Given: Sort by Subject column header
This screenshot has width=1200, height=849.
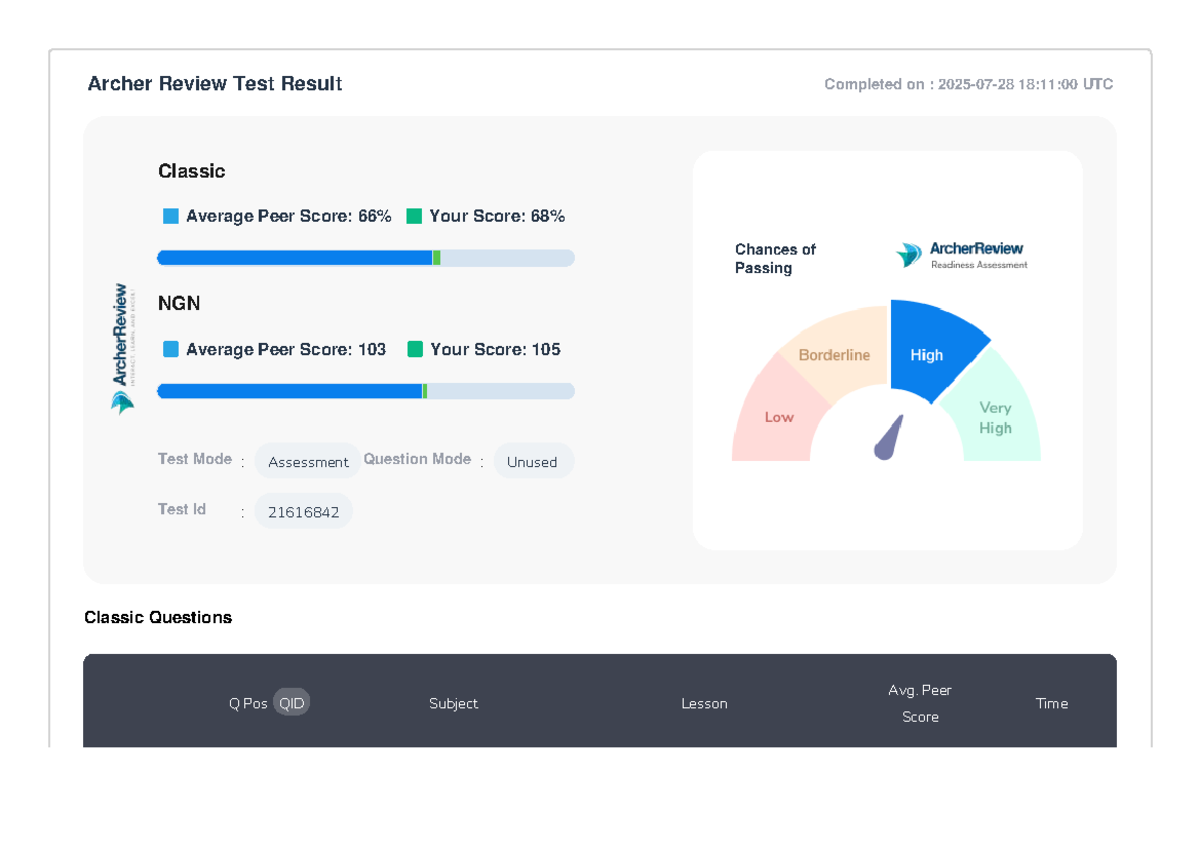Looking at the screenshot, I should [454, 703].
